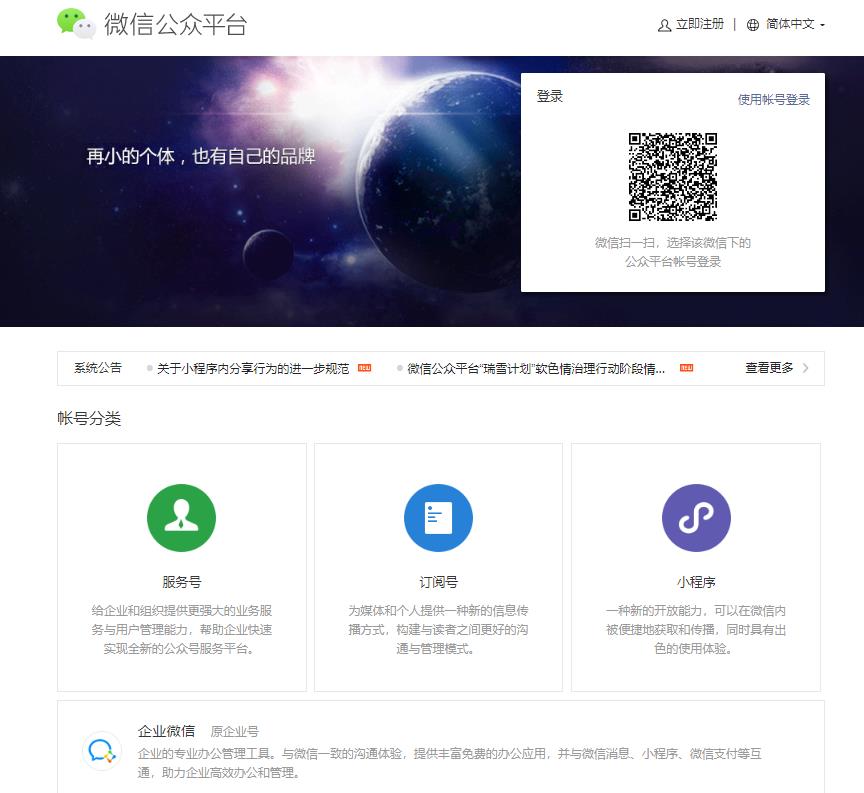864x793 pixels.
Task: Click the green 服务号 person icon
Action: (181, 518)
